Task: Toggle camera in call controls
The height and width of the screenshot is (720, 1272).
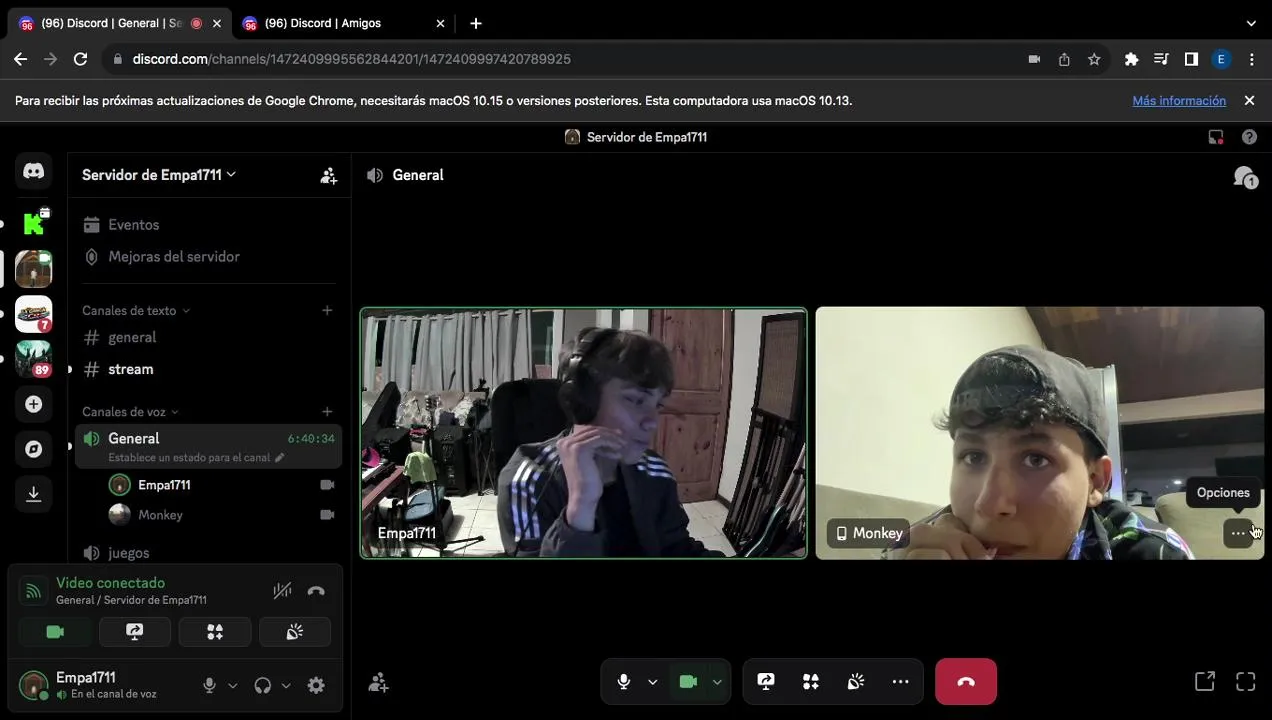Action: 688,682
